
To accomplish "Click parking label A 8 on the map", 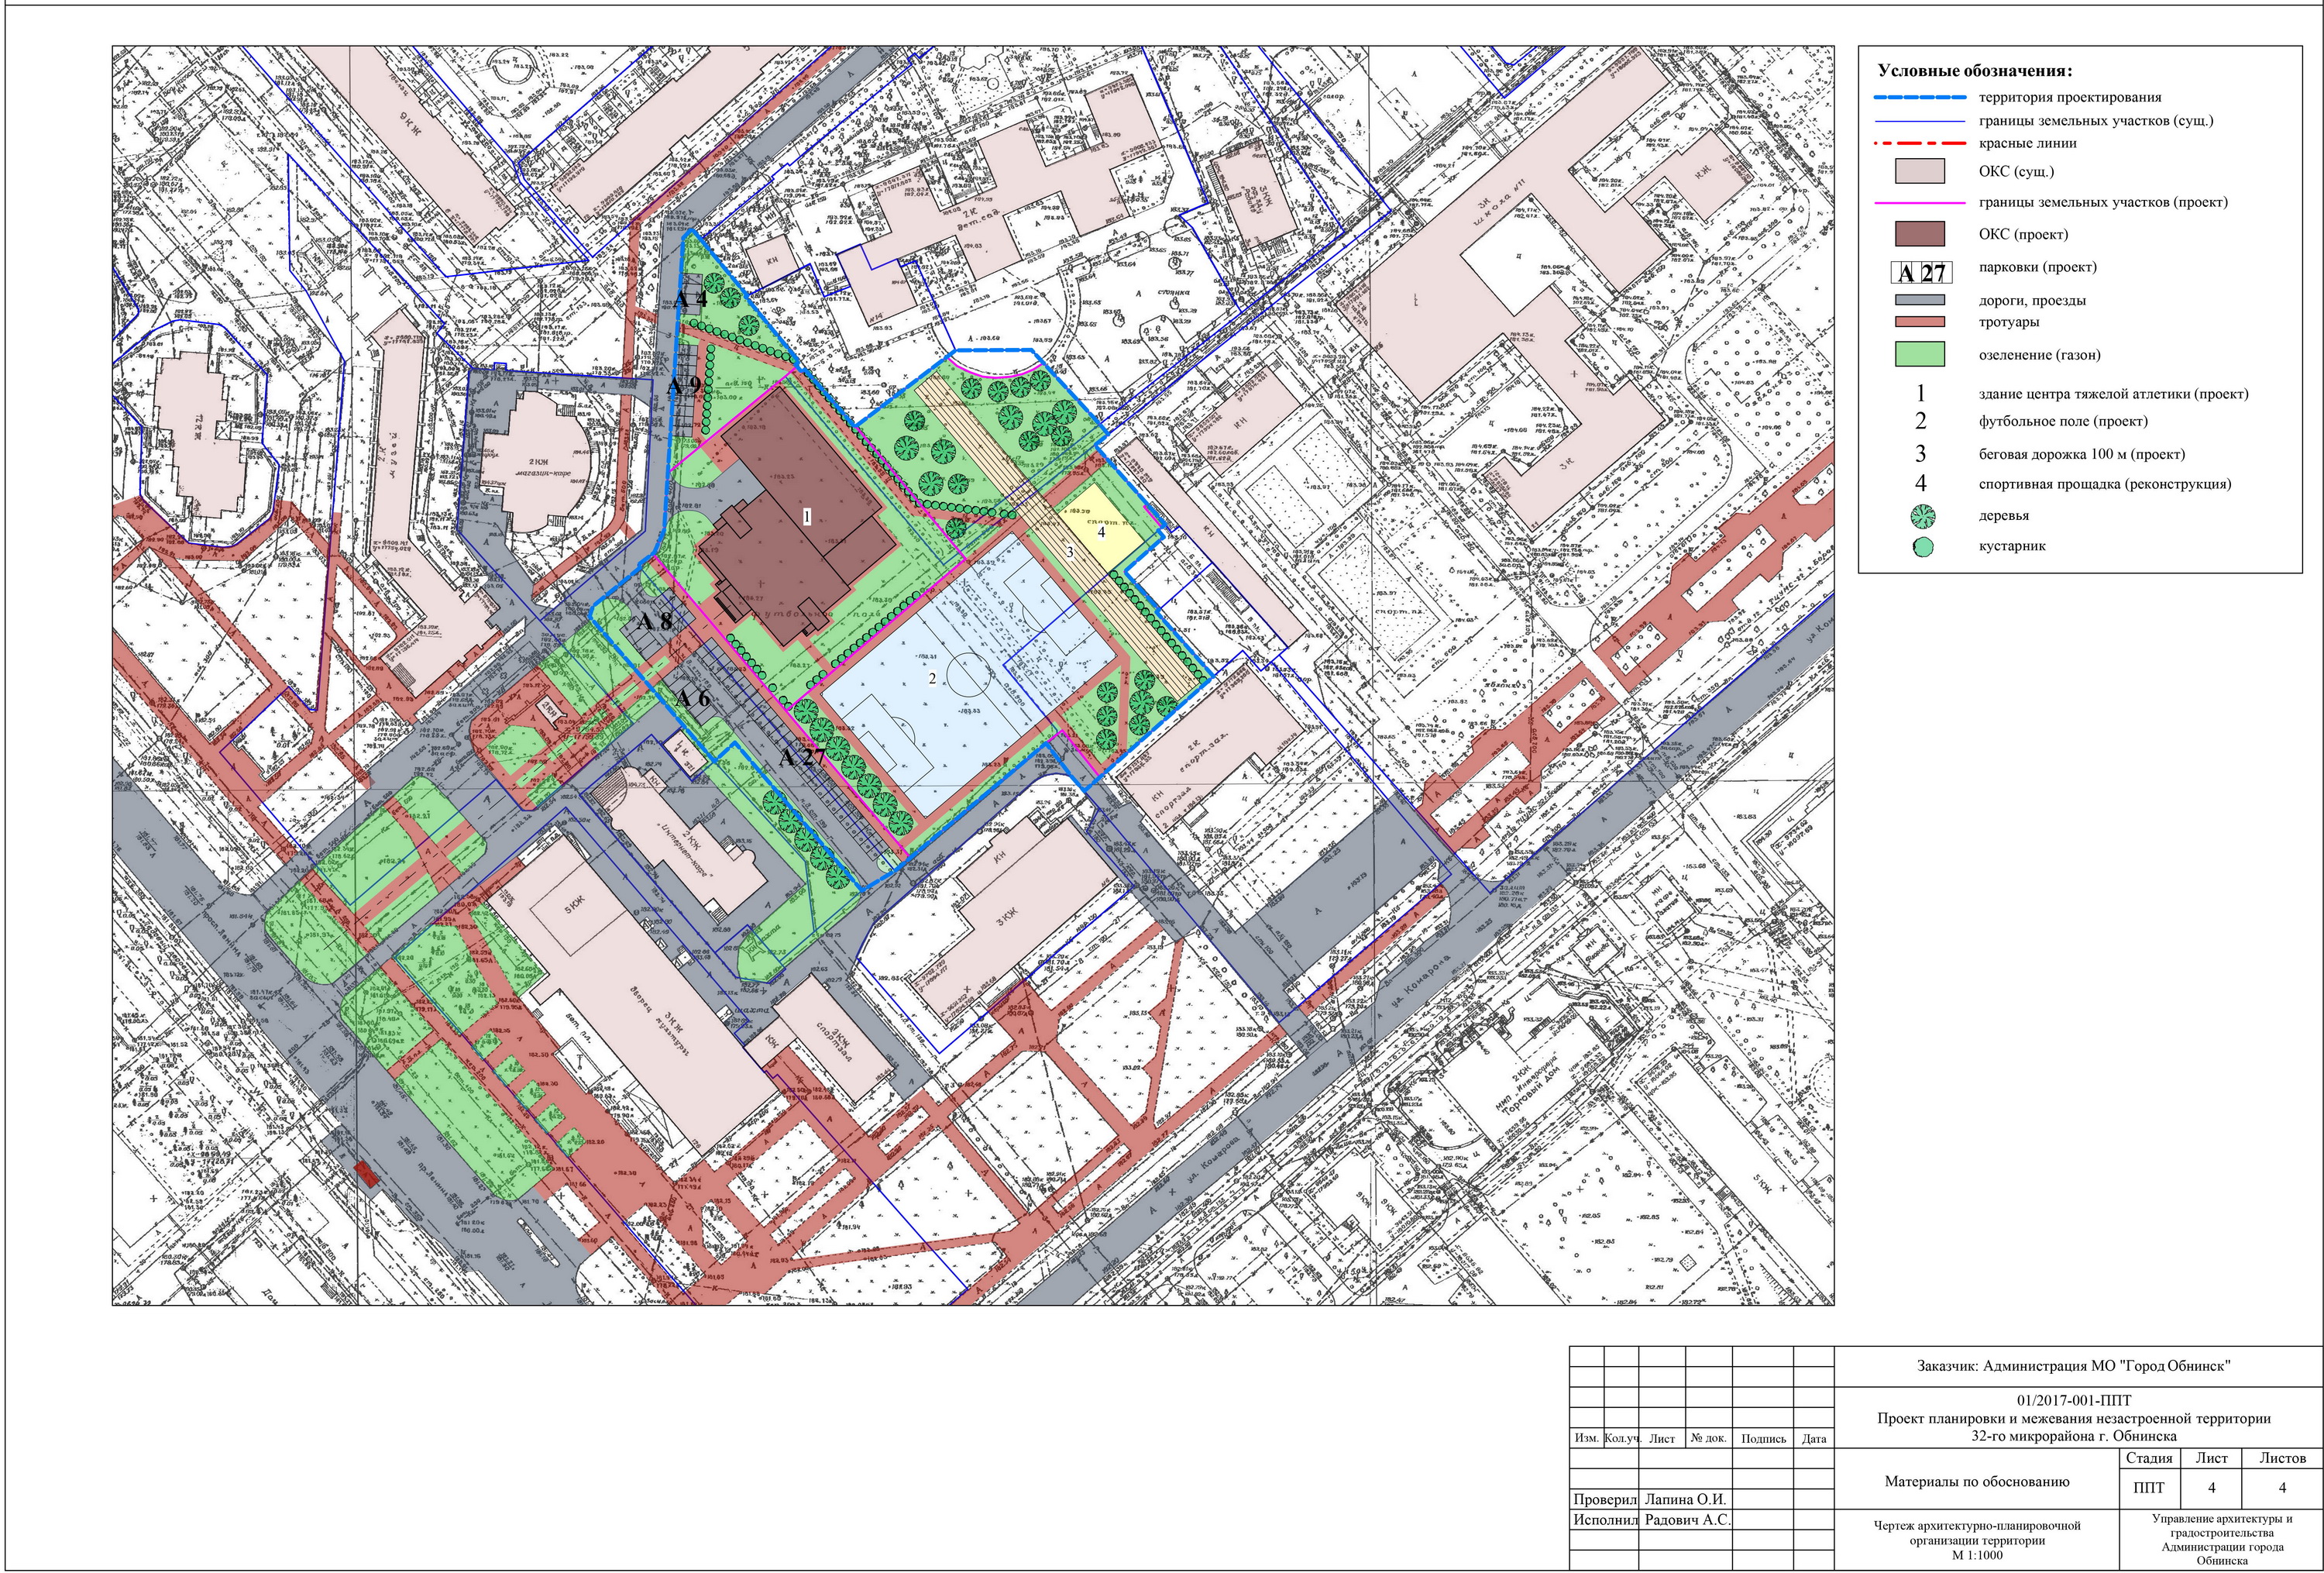I will [655, 621].
